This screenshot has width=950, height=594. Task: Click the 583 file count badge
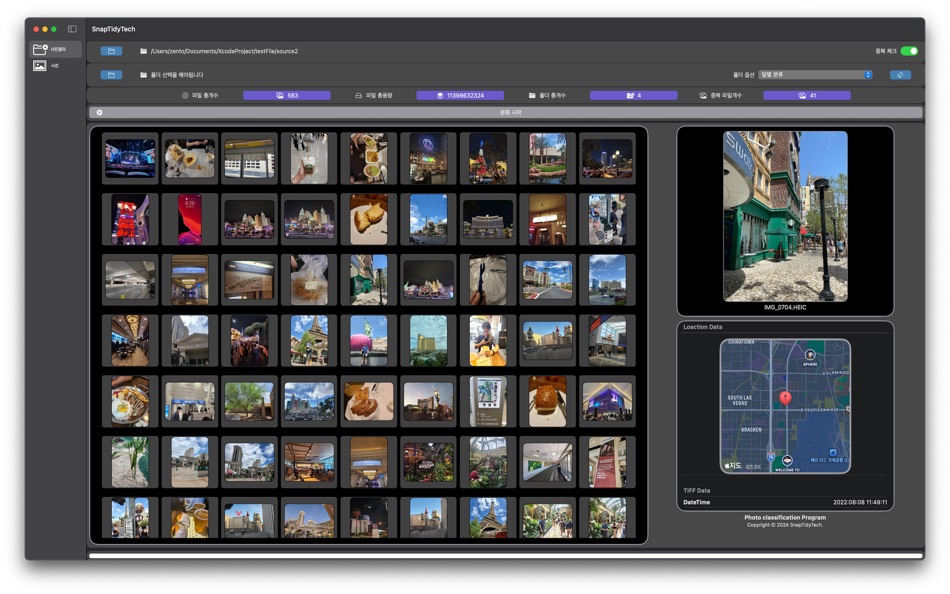tap(287, 96)
